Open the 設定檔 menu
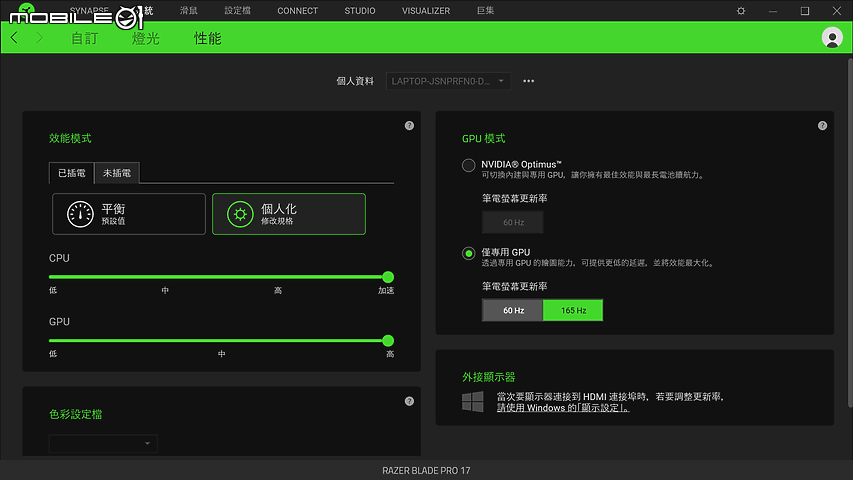 point(237,10)
